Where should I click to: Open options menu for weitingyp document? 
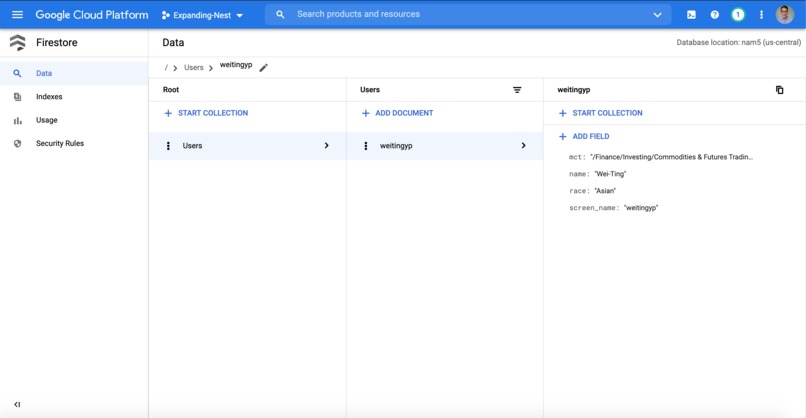click(x=365, y=146)
